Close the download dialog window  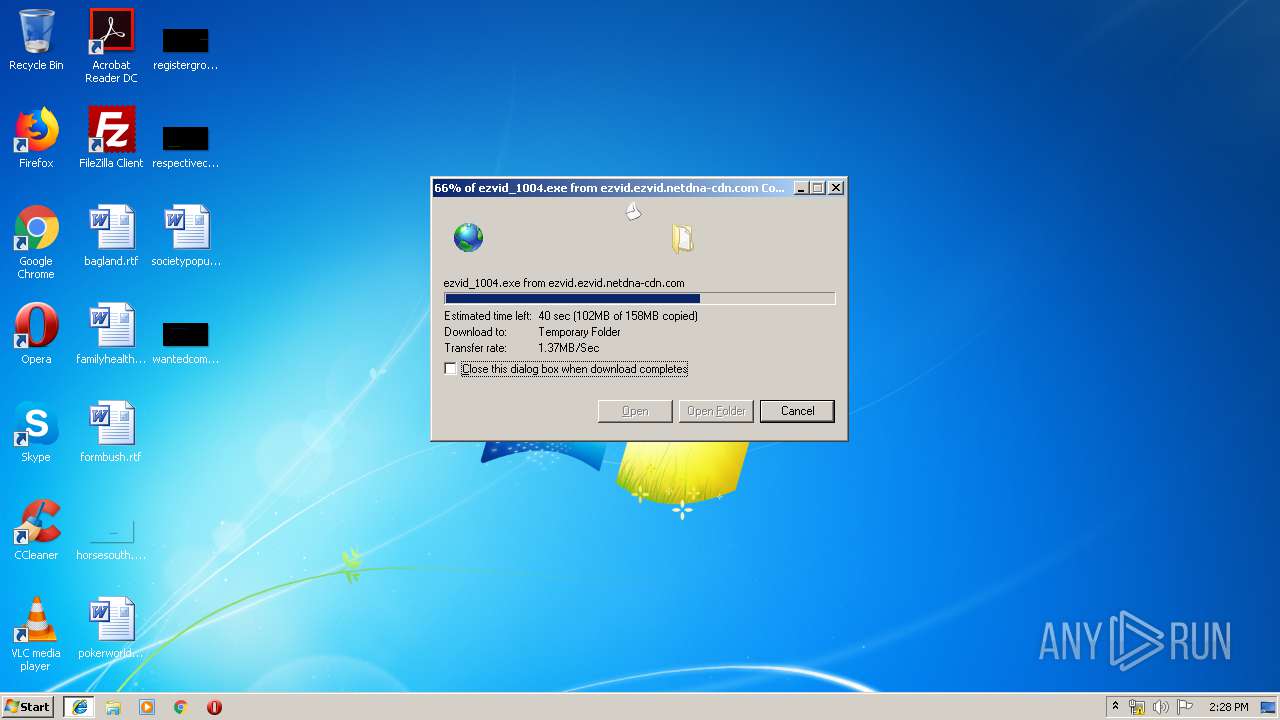836,188
